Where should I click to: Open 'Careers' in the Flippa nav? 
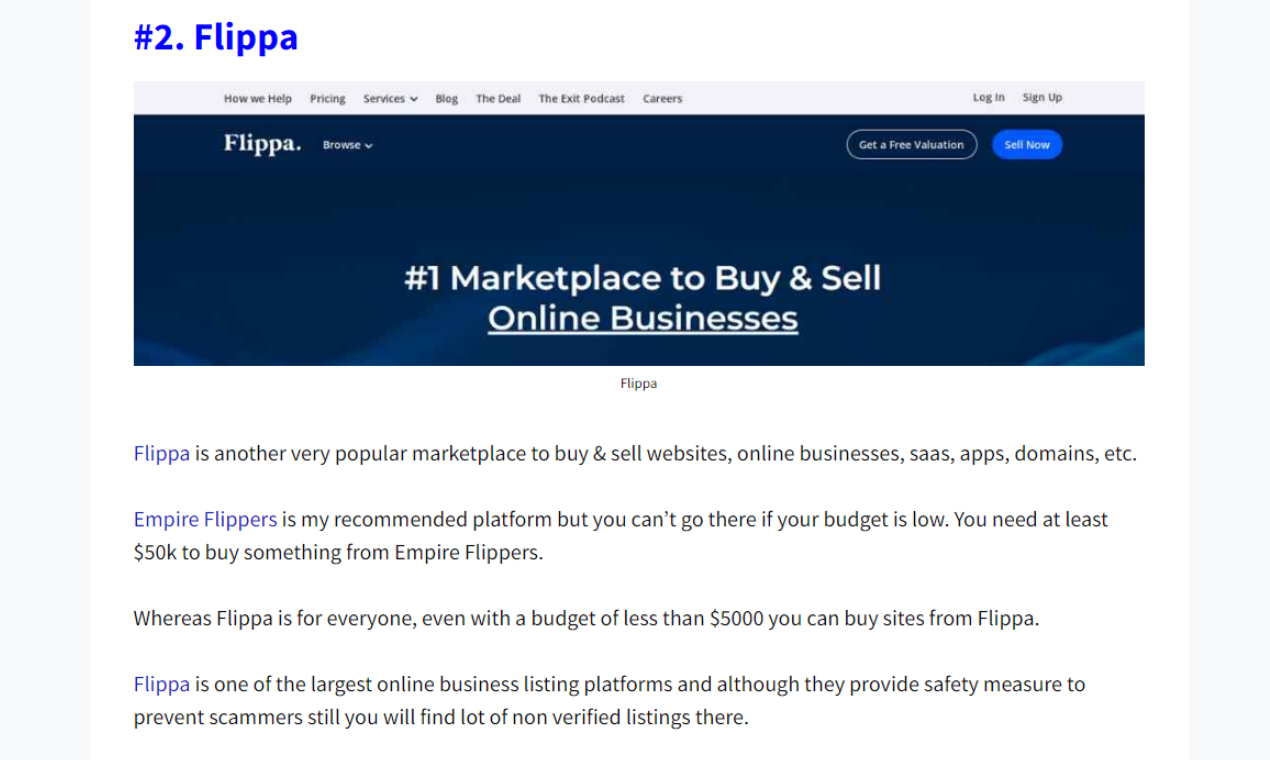click(x=662, y=99)
